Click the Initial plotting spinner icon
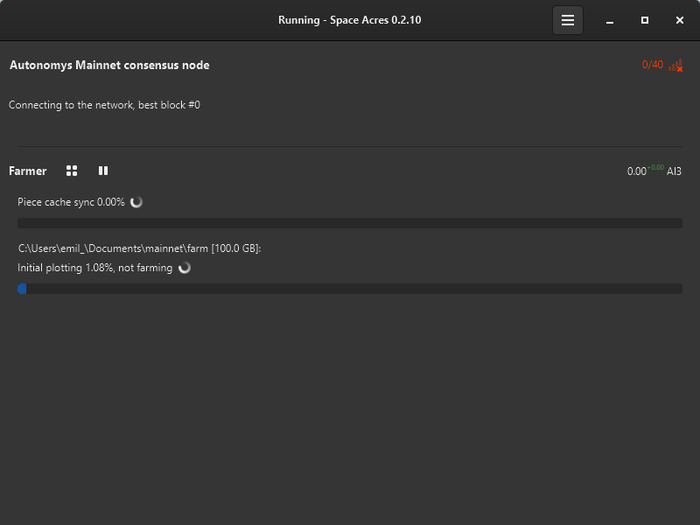Viewport: 700px width, 525px height. [x=184, y=268]
